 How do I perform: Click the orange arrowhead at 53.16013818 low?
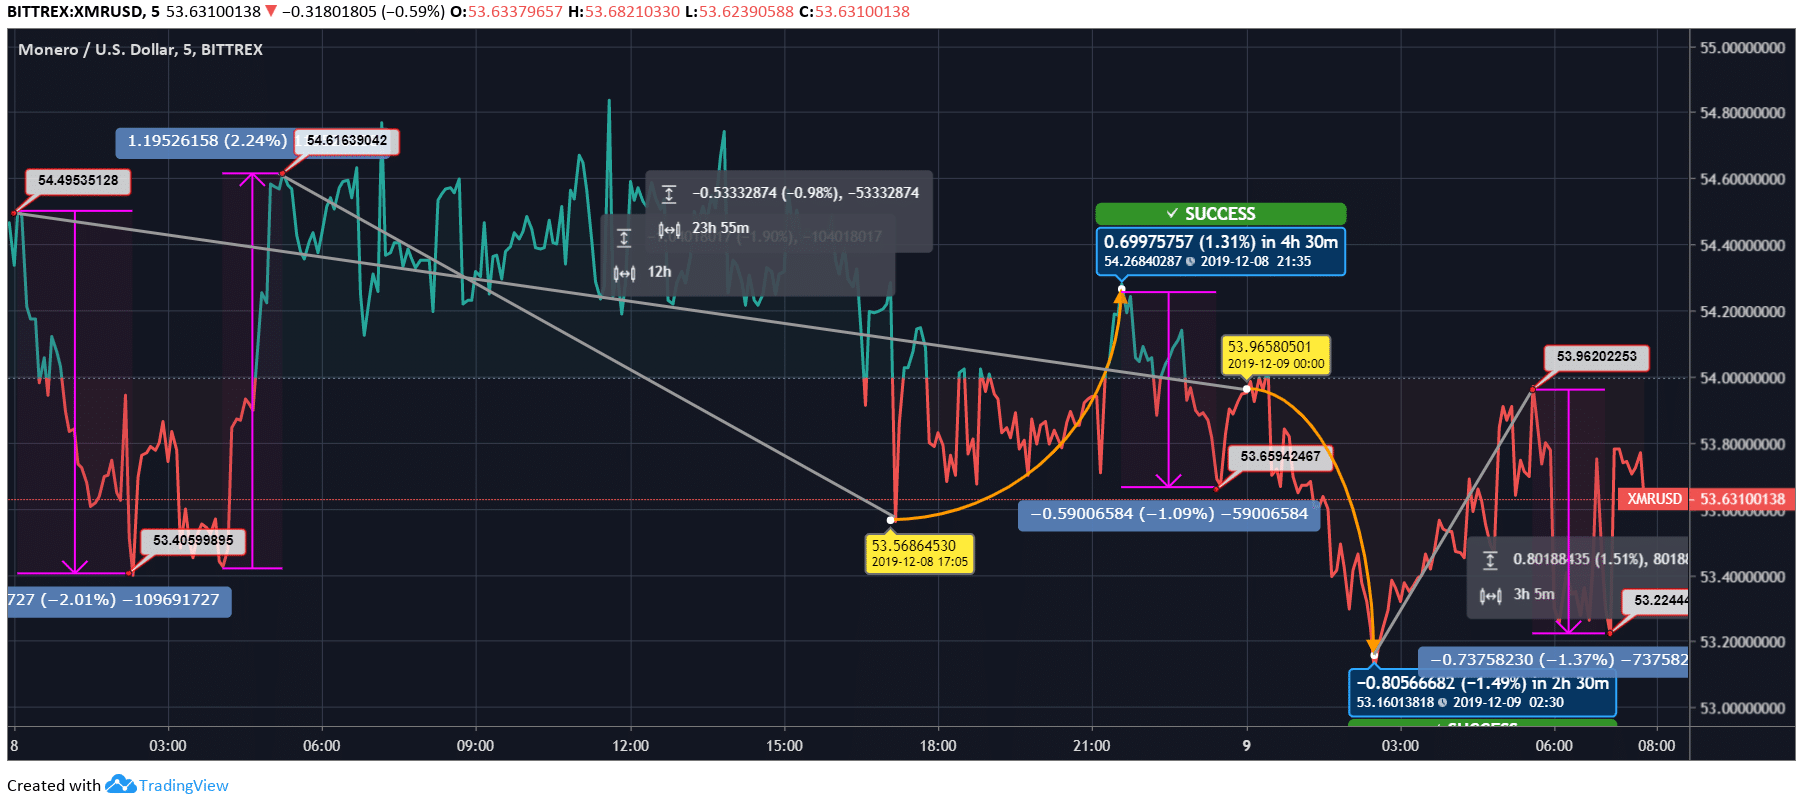point(1374,648)
